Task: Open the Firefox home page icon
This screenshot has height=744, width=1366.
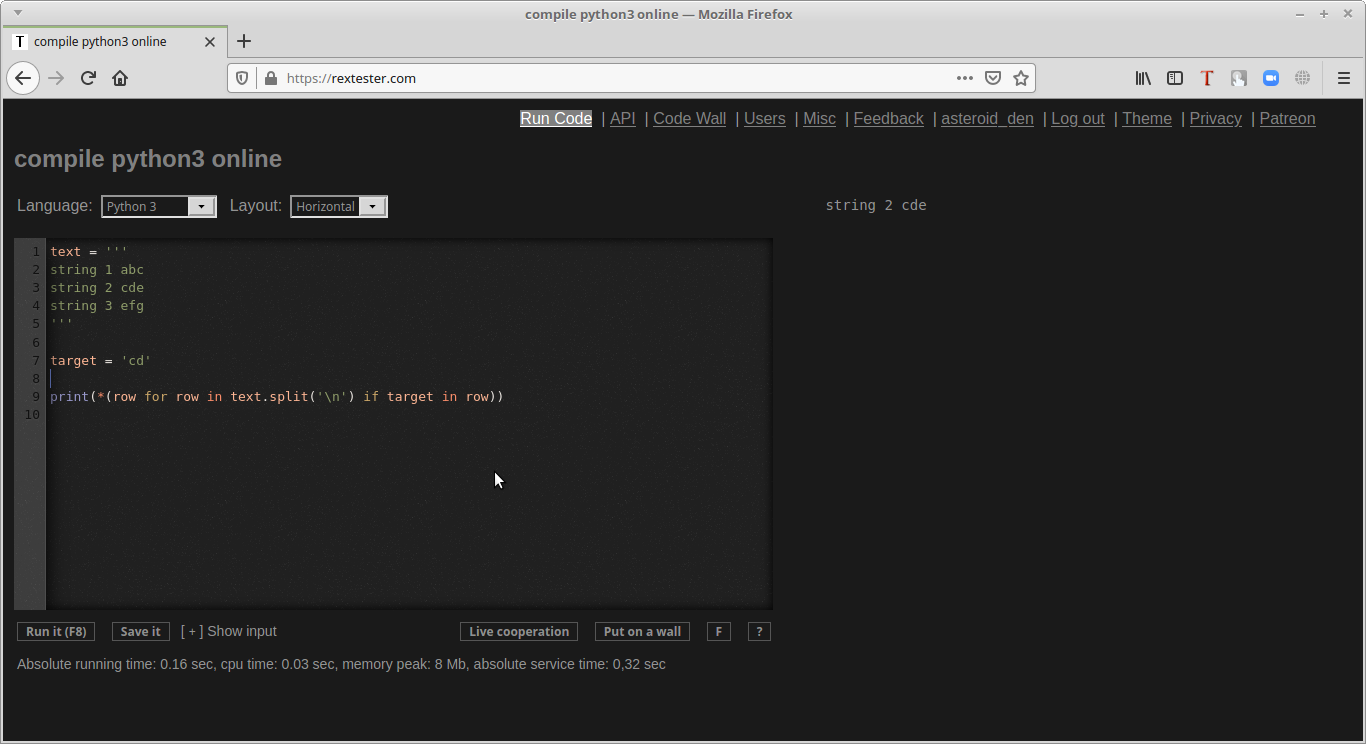Action: [120, 78]
